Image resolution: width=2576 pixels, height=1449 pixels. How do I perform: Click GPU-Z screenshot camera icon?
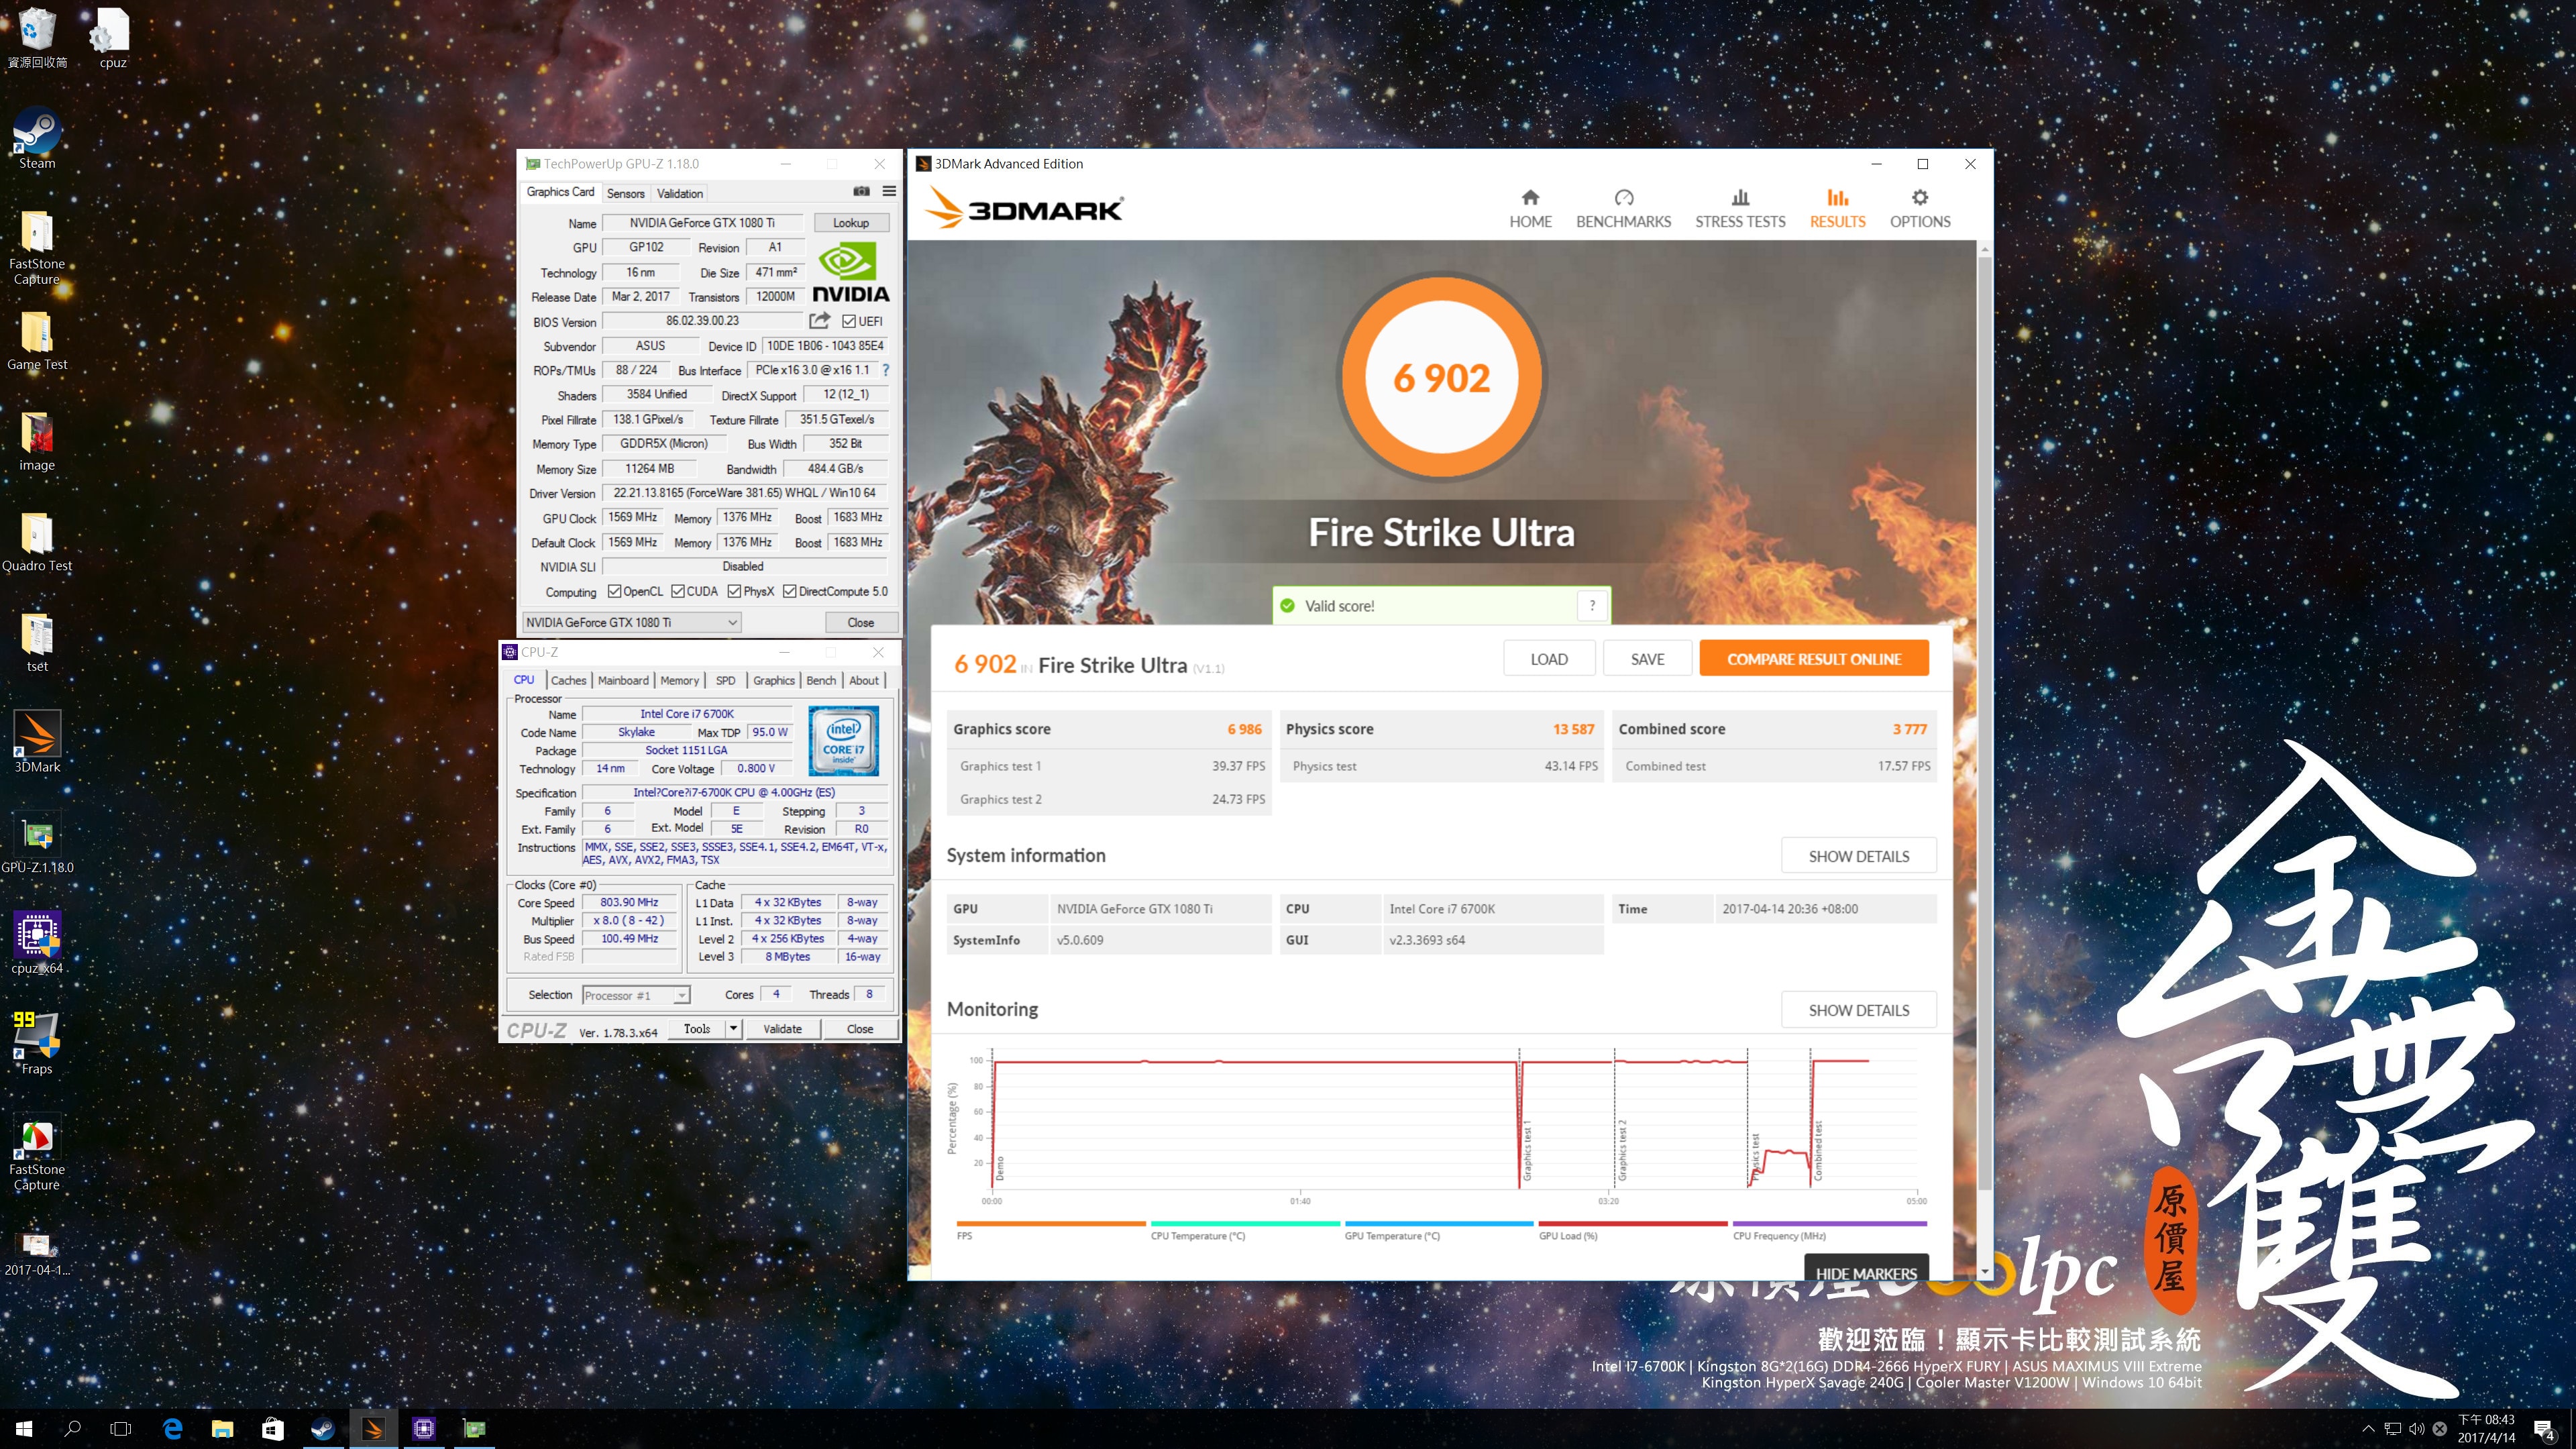[861, 191]
